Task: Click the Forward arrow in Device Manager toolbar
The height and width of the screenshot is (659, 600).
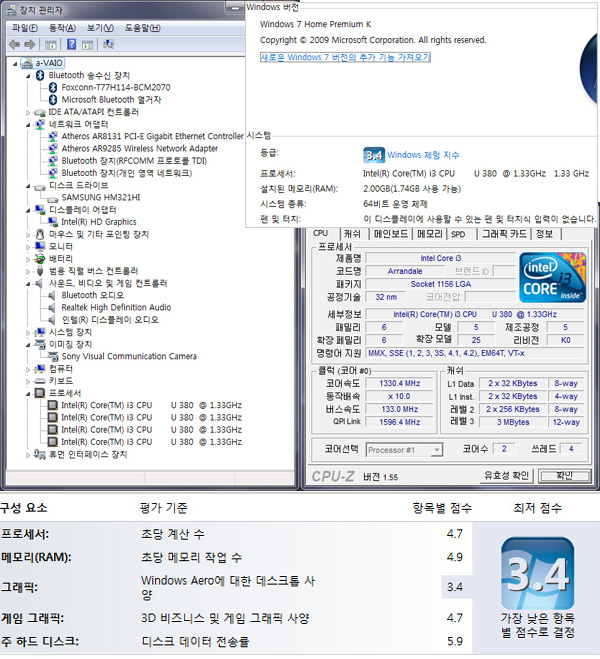Action: (29, 44)
